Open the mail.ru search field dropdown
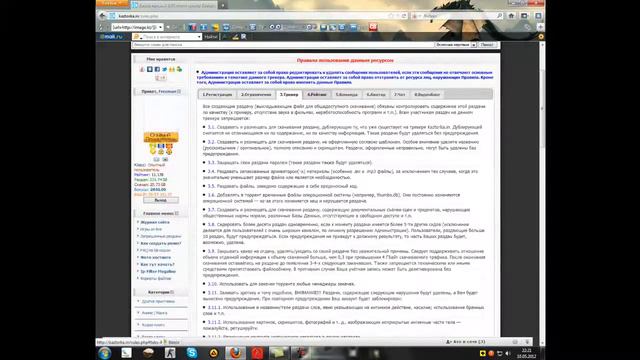 pos(199,37)
